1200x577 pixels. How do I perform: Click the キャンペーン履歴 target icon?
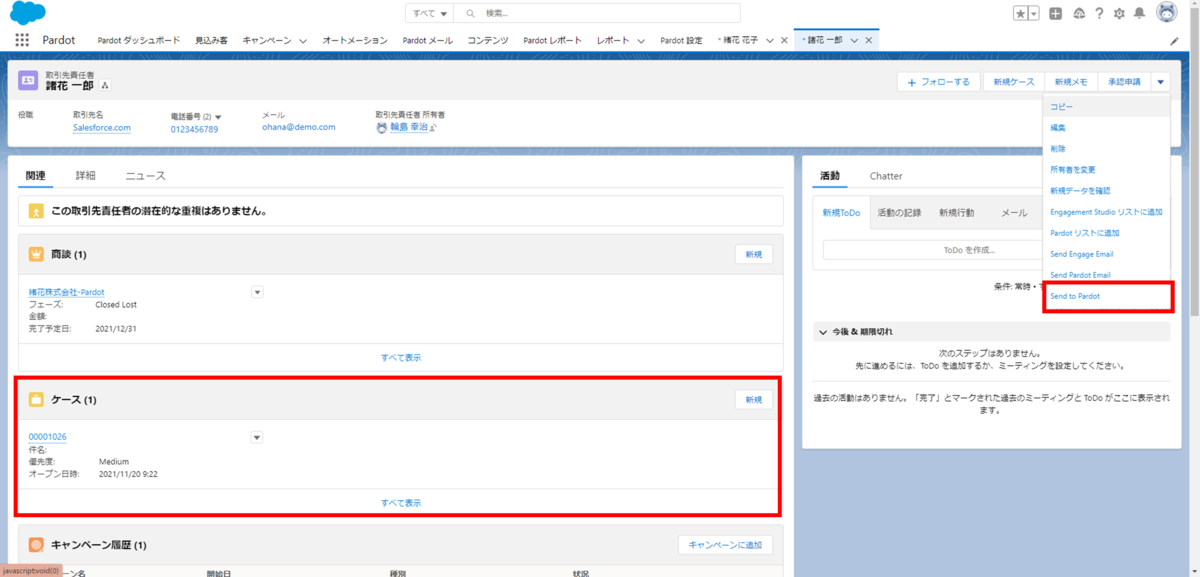click(36, 545)
